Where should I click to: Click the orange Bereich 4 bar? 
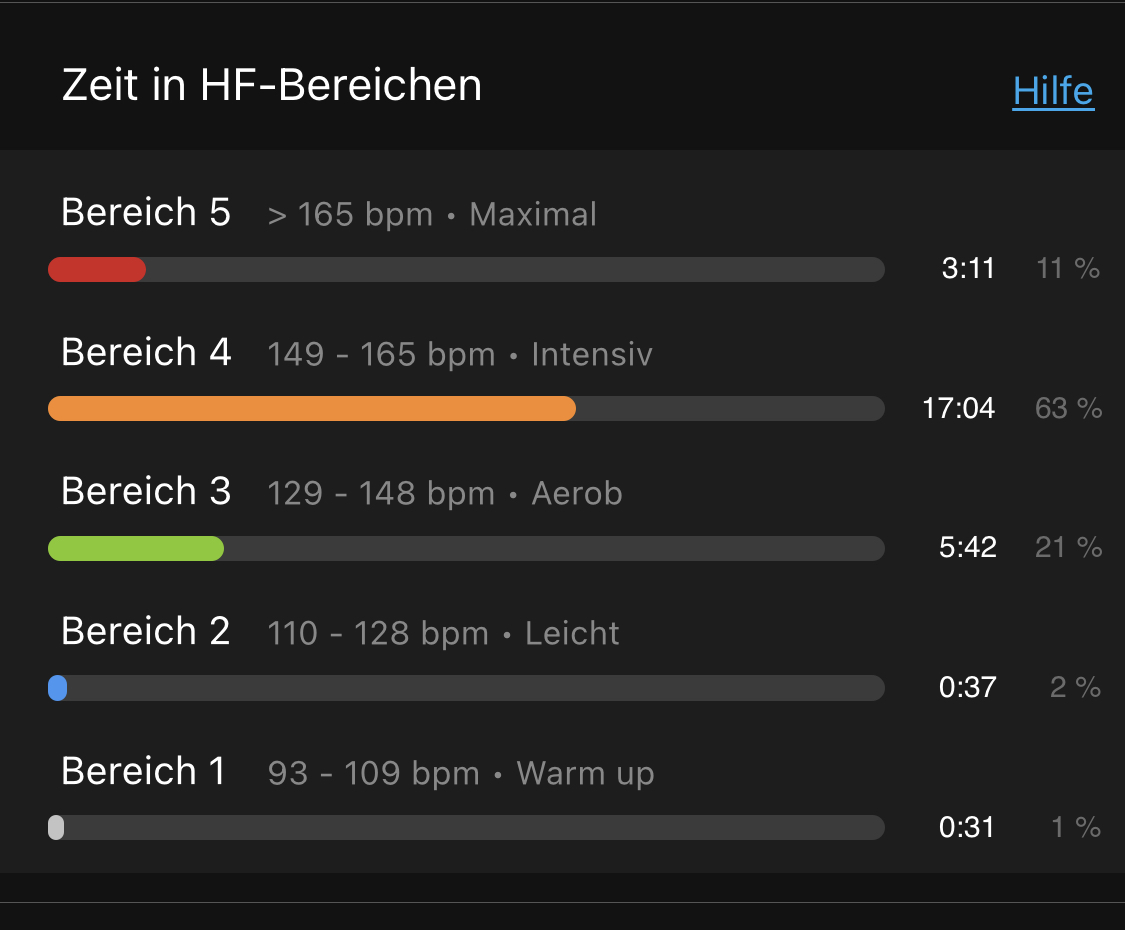click(x=311, y=408)
